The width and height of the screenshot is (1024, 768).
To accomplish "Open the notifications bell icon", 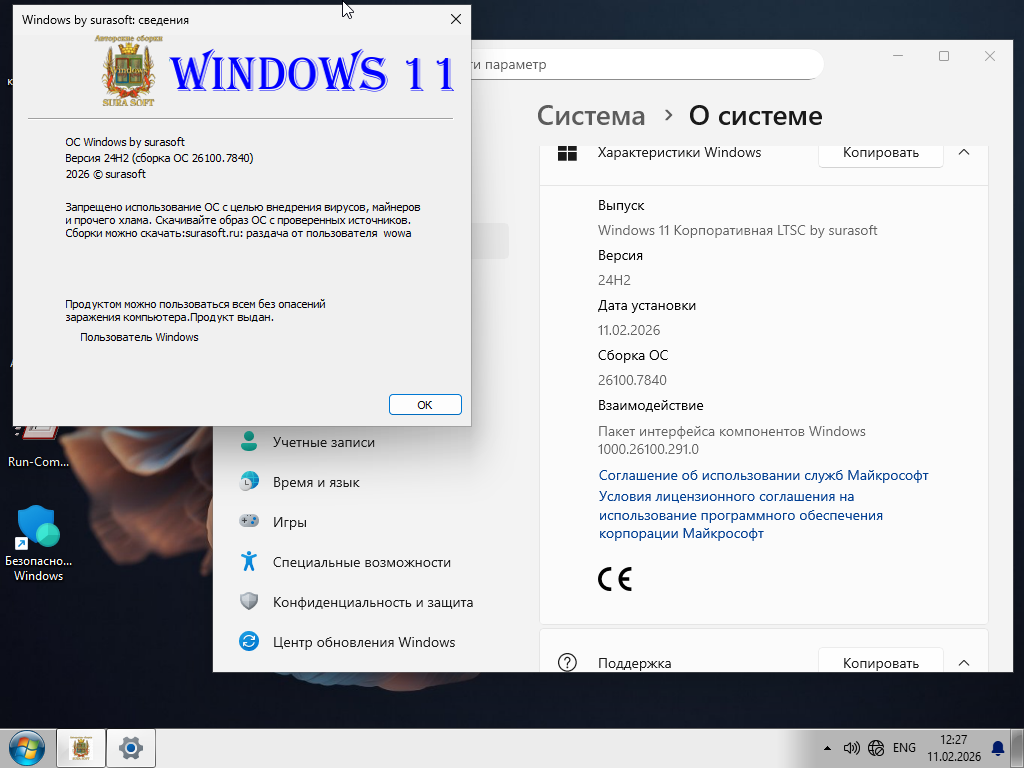I will 998,748.
